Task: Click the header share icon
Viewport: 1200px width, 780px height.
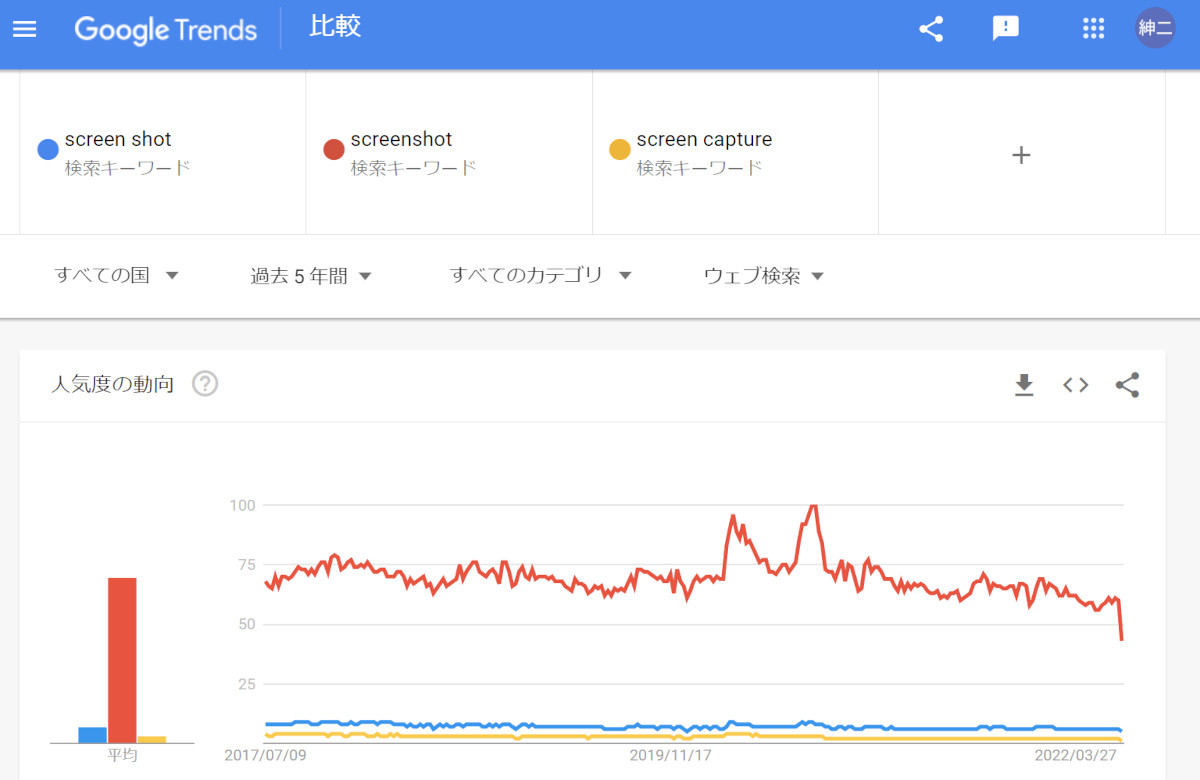Action: coord(931,29)
